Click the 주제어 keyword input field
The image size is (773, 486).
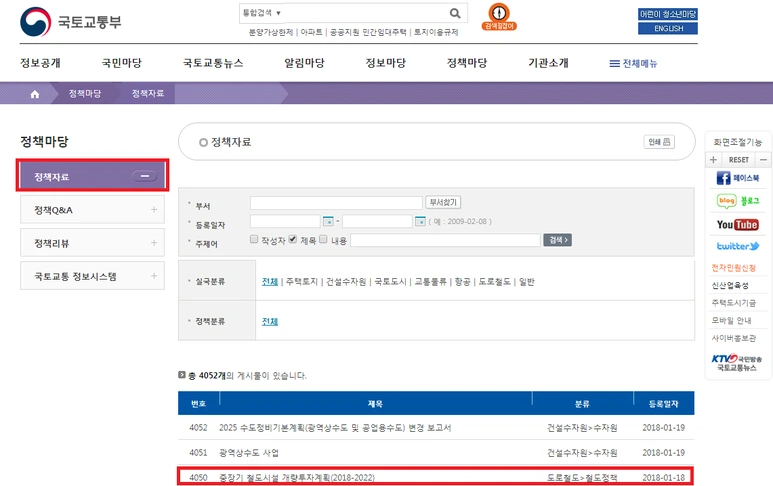click(x=446, y=240)
